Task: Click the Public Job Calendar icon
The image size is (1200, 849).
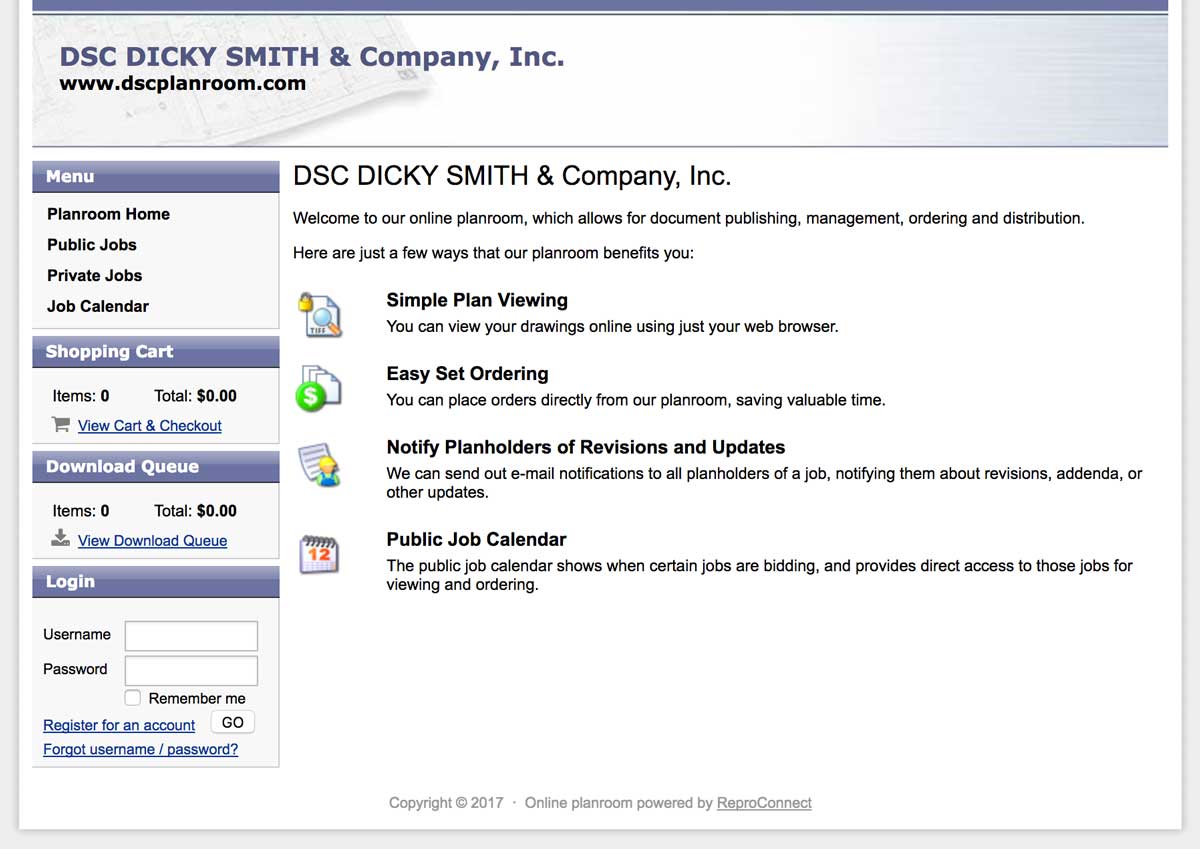Action: click(320, 554)
